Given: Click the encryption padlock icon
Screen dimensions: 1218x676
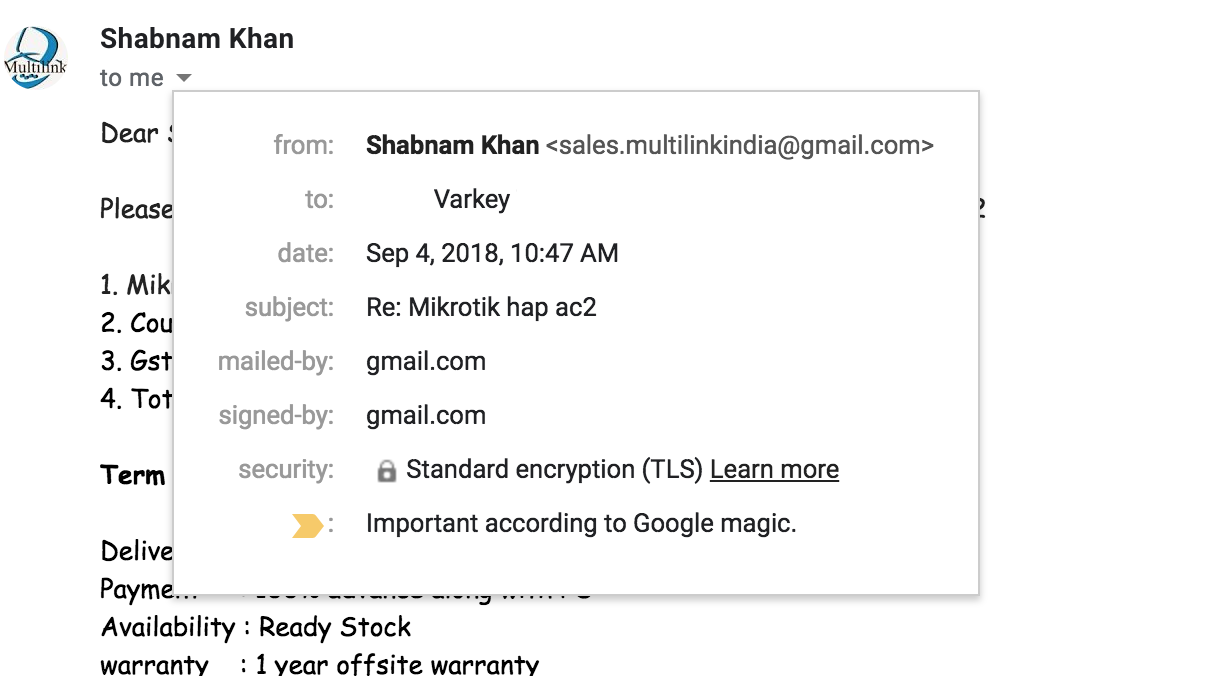Looking at the screenshot, I should (x=386, y=471).
